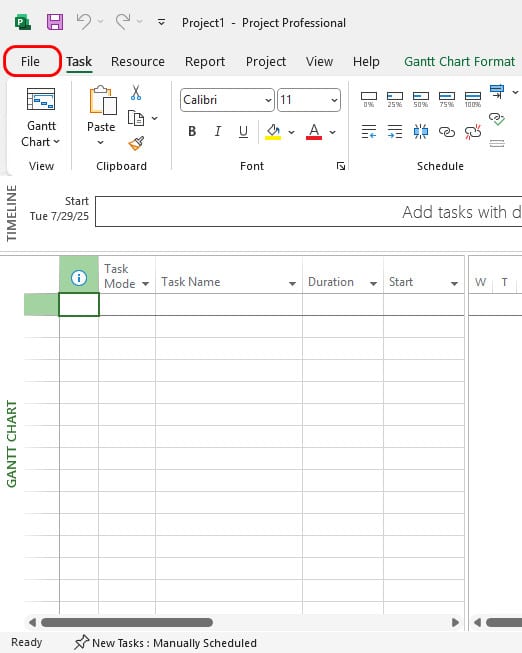Image resolution: width=522 pixels, height=653 pixels.
Task: Toggle Bold formatting
Action: click(192, 132)
